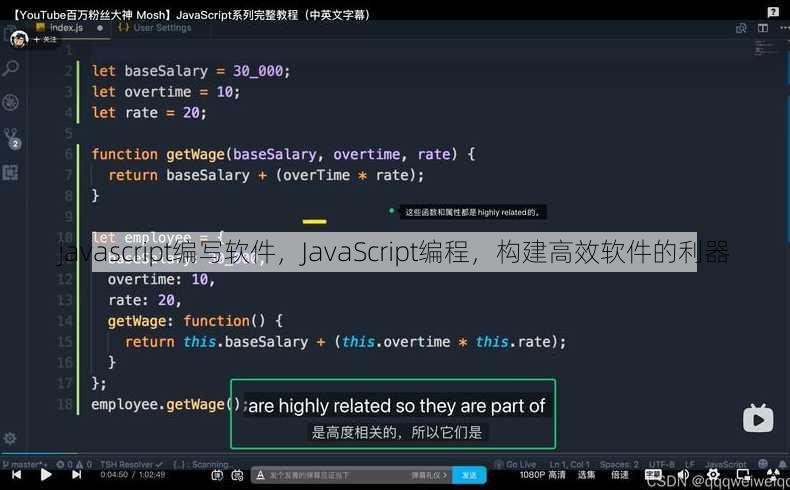
Task: Play the video with the play button
Action: click(x=46, y=474)
